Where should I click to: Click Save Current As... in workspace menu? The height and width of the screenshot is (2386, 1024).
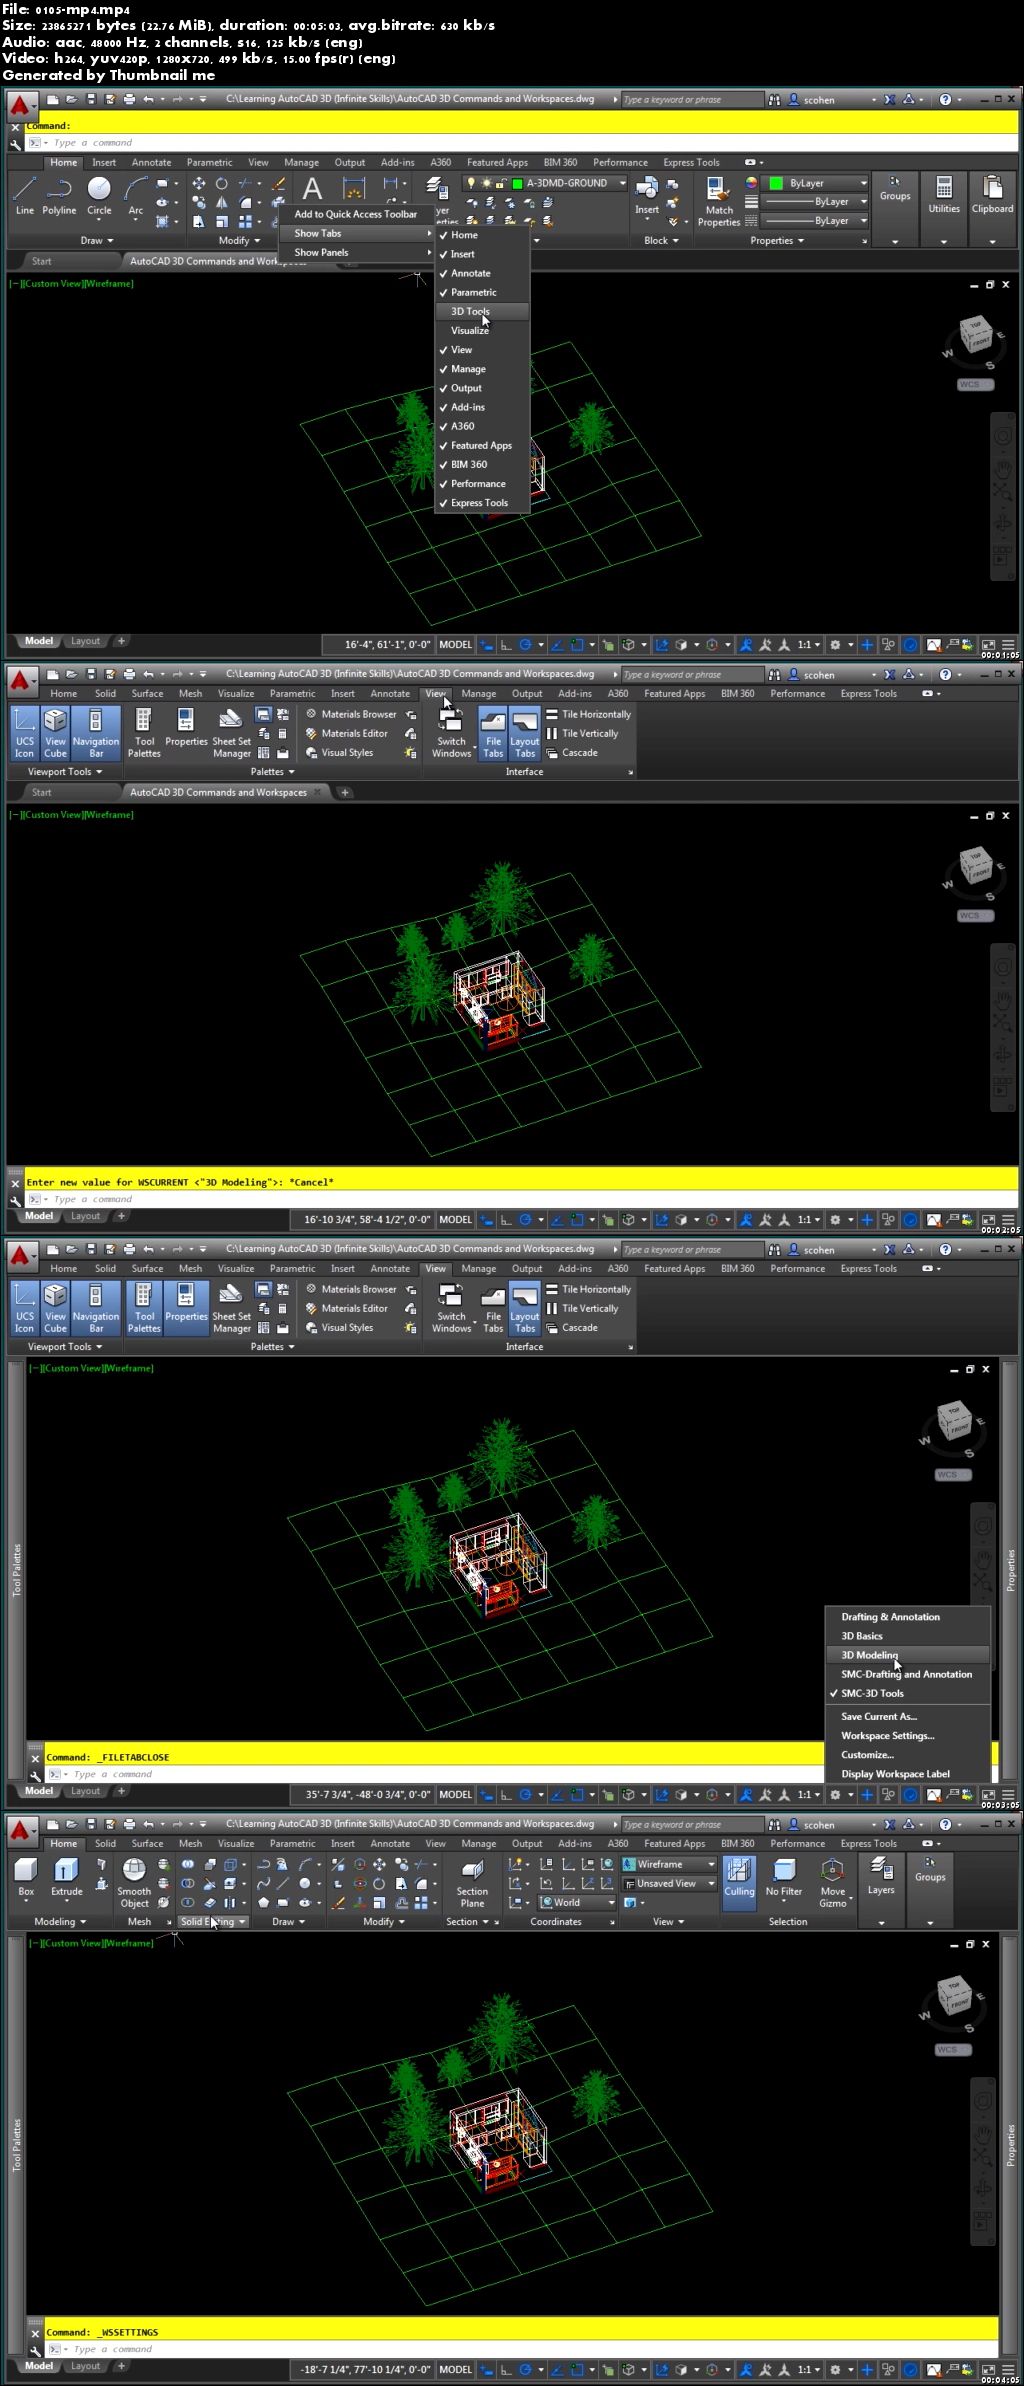tap(878, 1716)
